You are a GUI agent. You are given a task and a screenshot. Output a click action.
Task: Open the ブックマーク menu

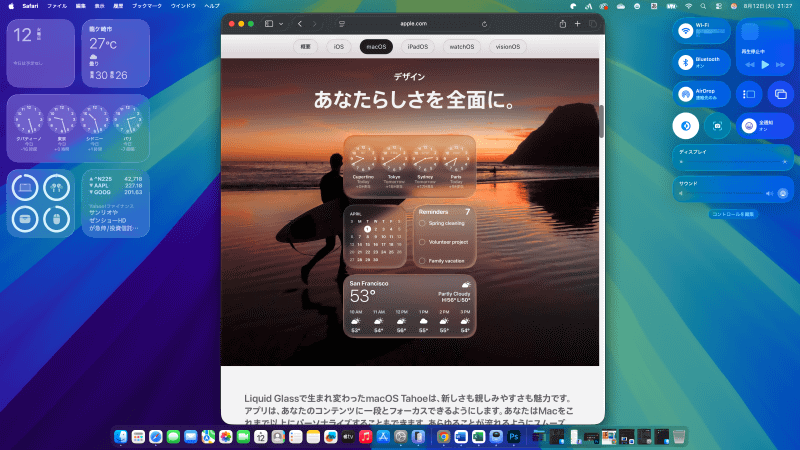(x=147, y=6)
